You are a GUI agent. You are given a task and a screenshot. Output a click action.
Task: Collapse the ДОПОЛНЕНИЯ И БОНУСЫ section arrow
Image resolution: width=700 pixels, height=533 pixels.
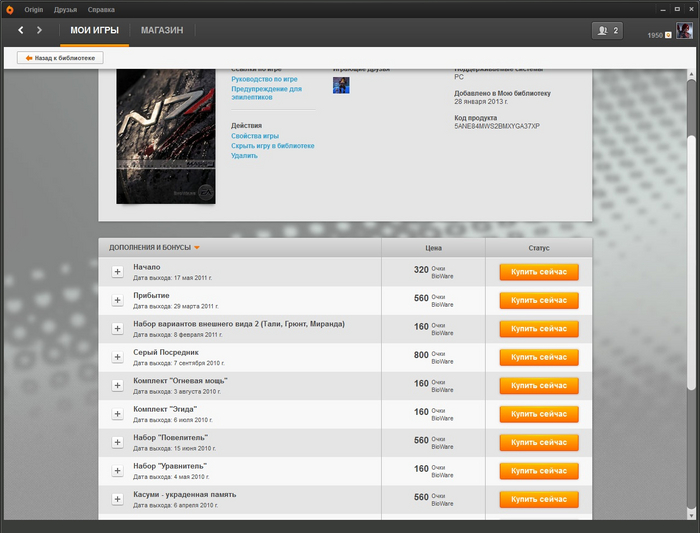coord(197,248)
